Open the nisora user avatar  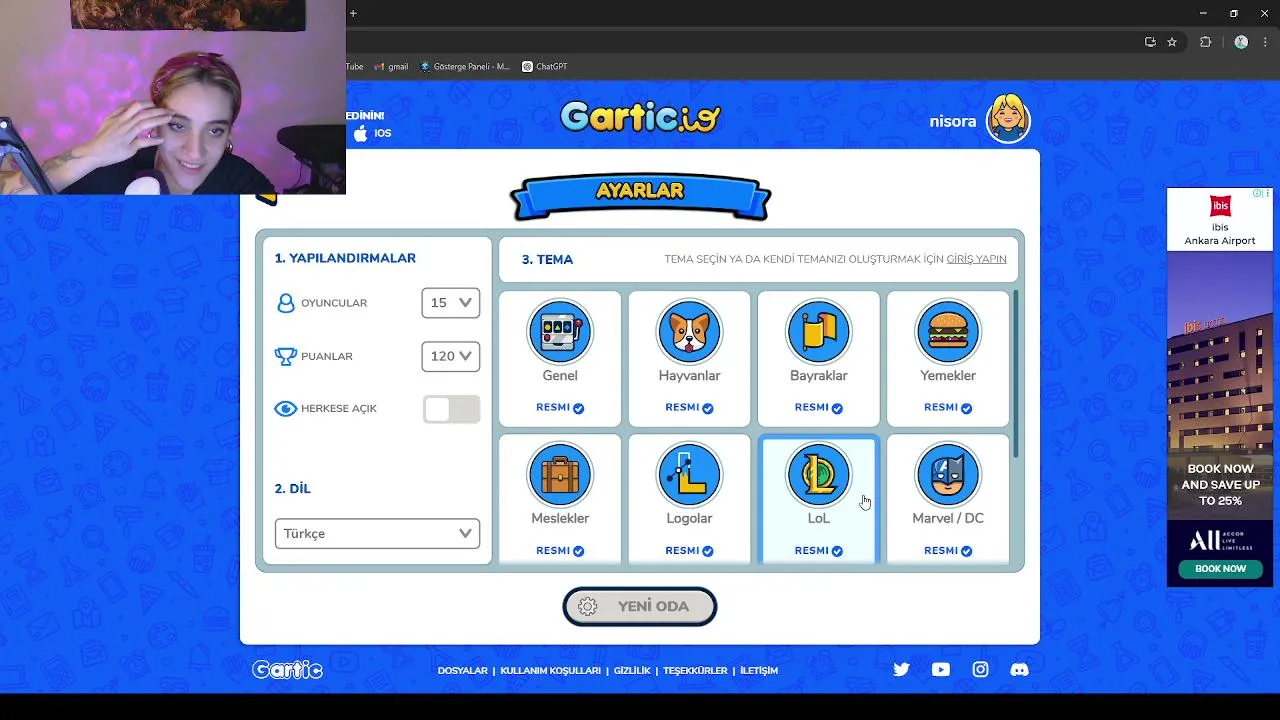pos(1008,119)
